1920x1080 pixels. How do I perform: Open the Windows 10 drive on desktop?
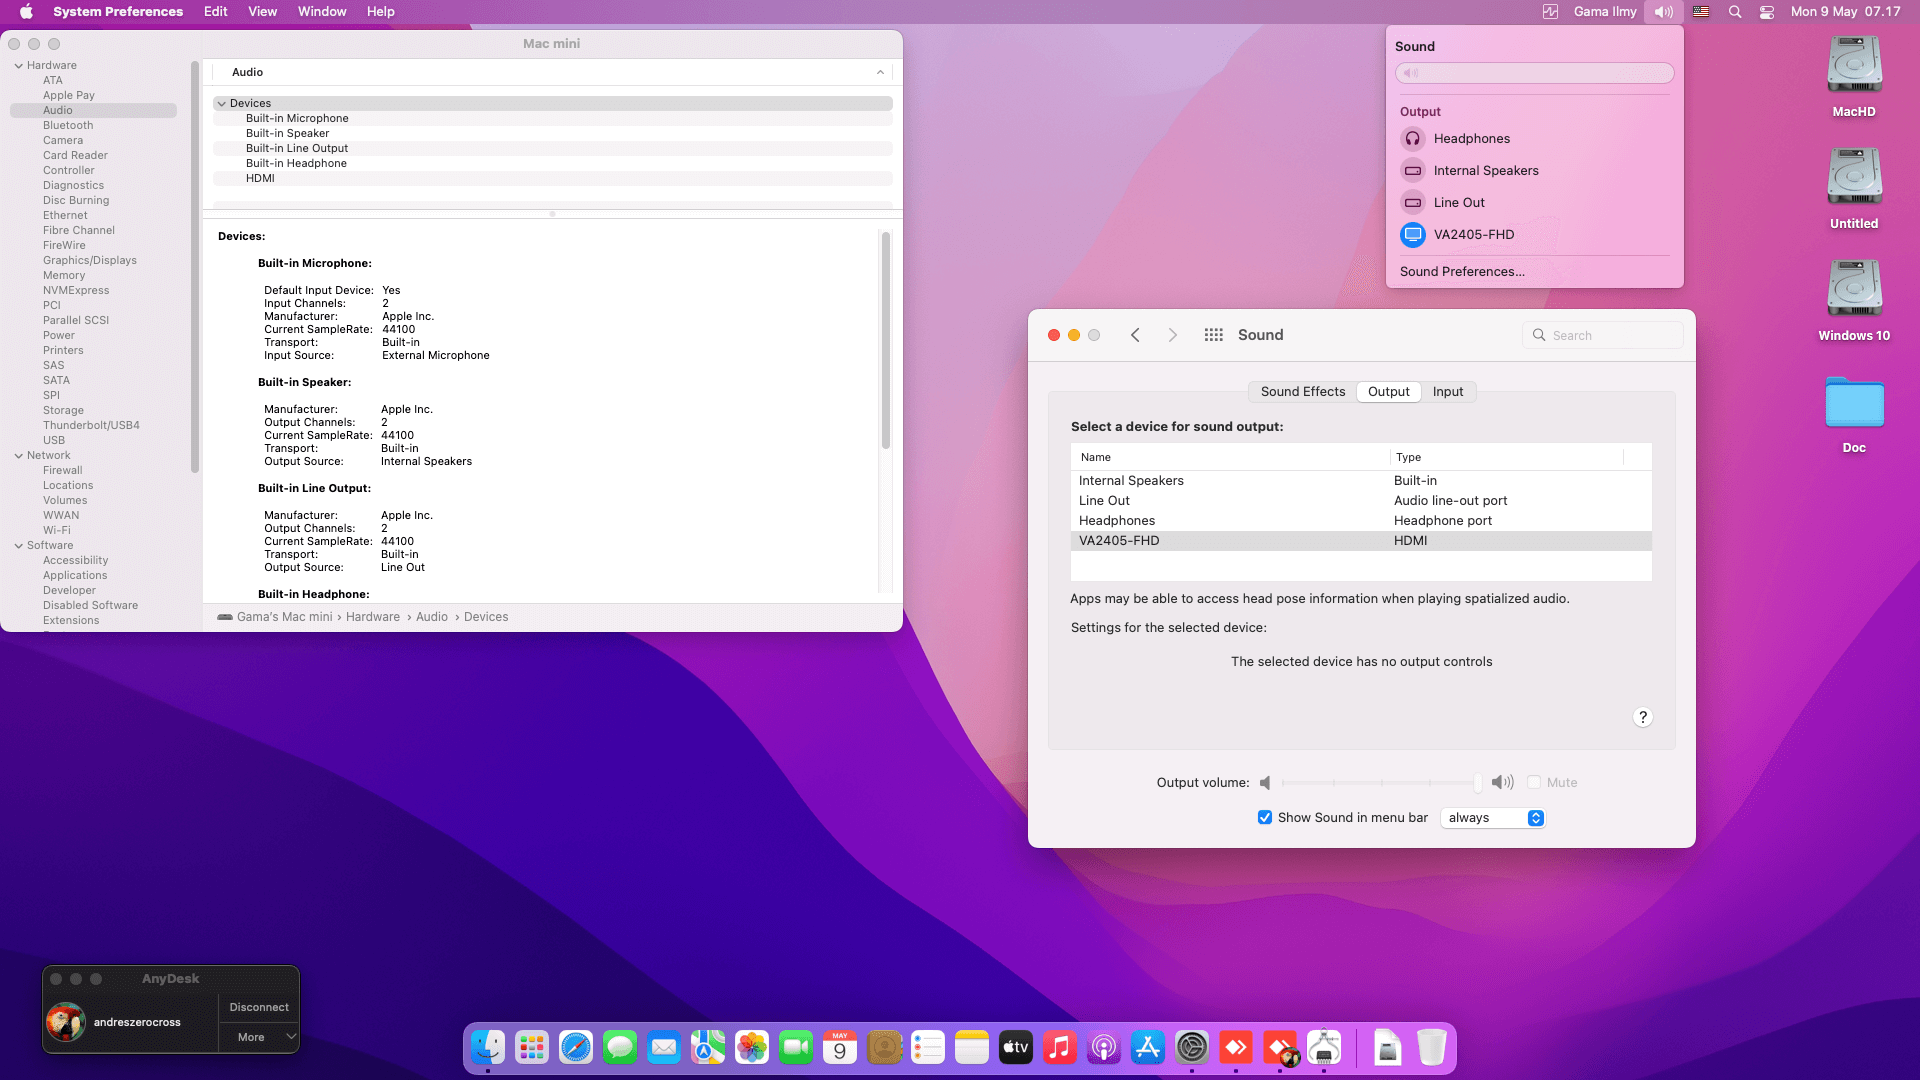[x=1854, y=300]
